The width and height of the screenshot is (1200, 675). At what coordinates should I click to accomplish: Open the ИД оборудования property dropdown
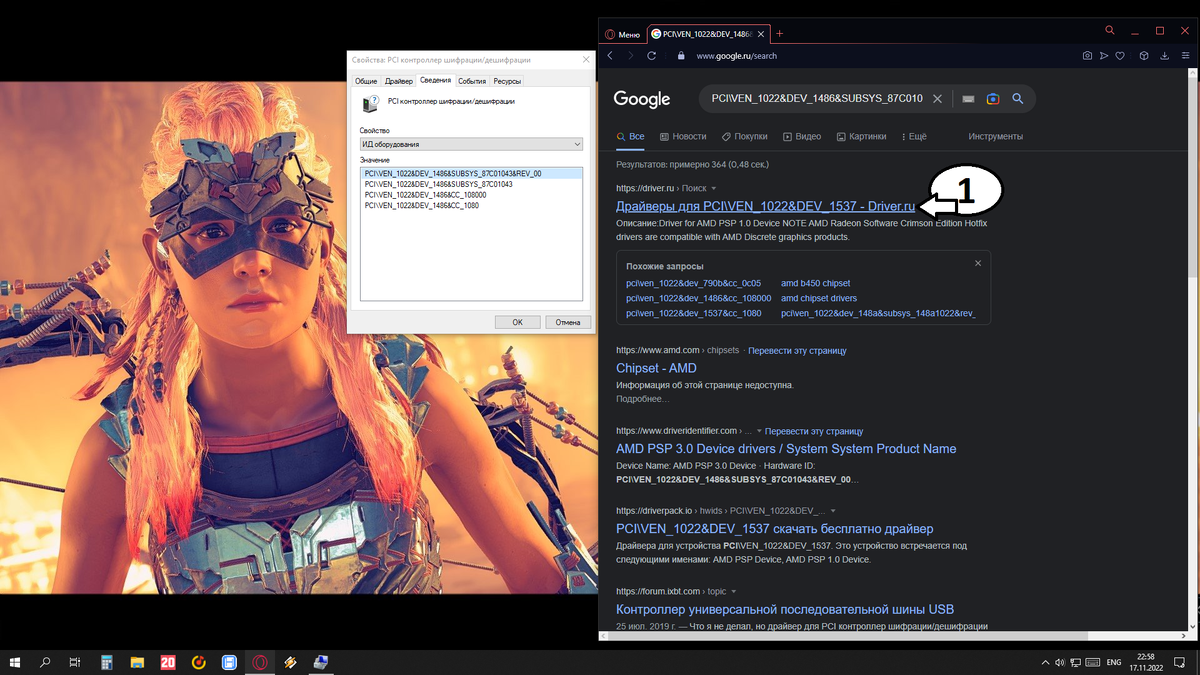(x=471, y=144)
